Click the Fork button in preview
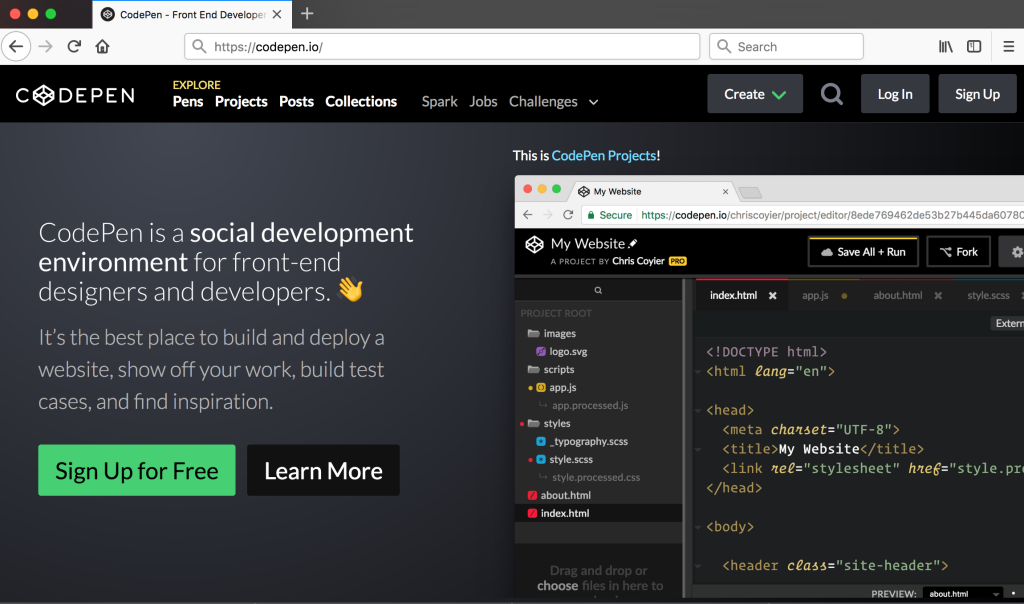Viewport: 1024px width, 604px height. tap(959, 252)
